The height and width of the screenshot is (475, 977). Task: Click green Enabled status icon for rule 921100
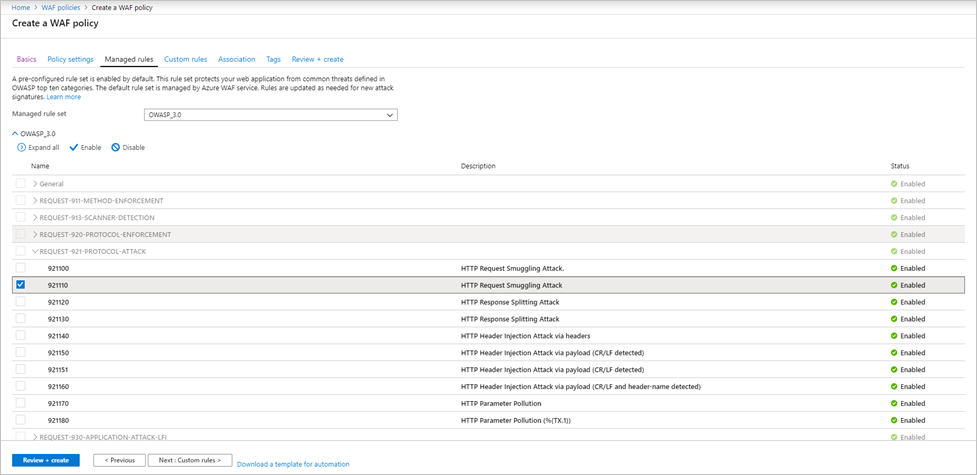pyautogui.click(x=894, y=268)
